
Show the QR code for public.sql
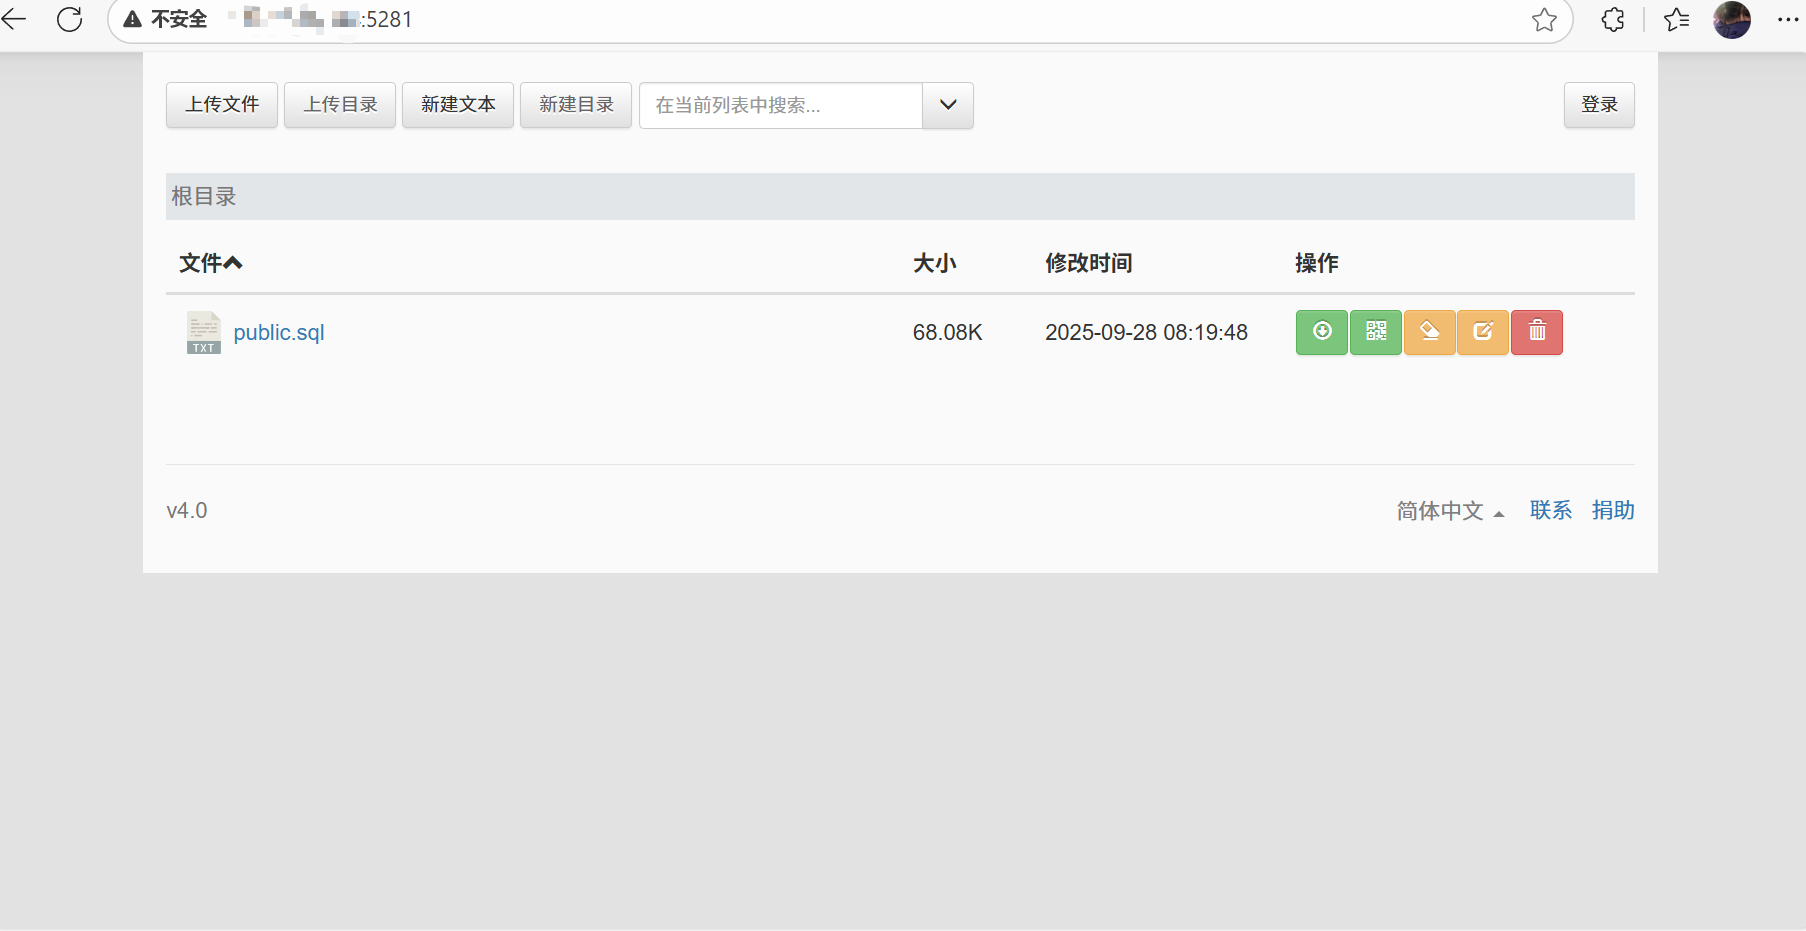[x=1375, y=332]
